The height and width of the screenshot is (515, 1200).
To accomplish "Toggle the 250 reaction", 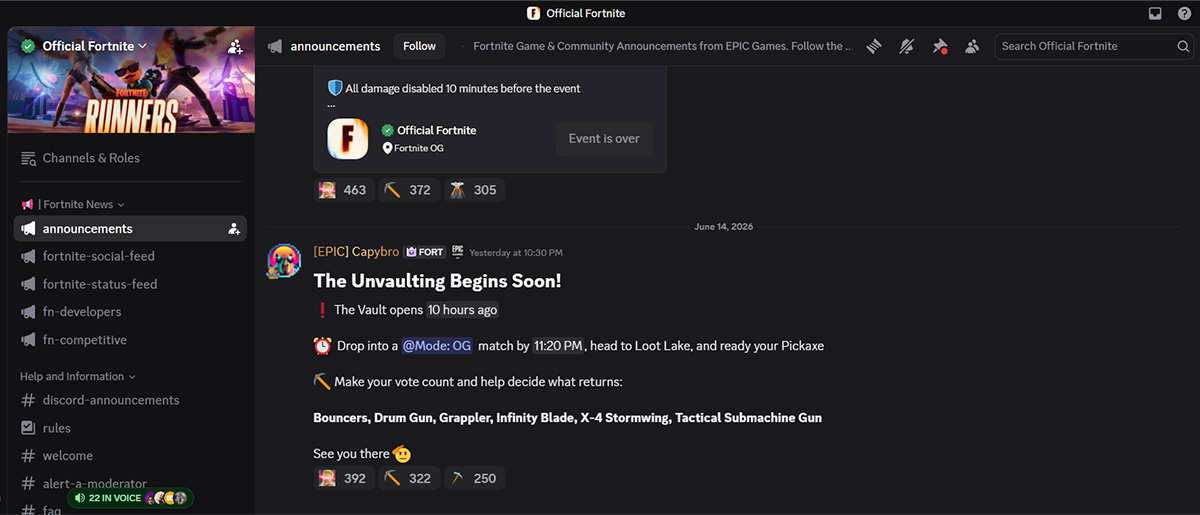I will tap(473, 478).
